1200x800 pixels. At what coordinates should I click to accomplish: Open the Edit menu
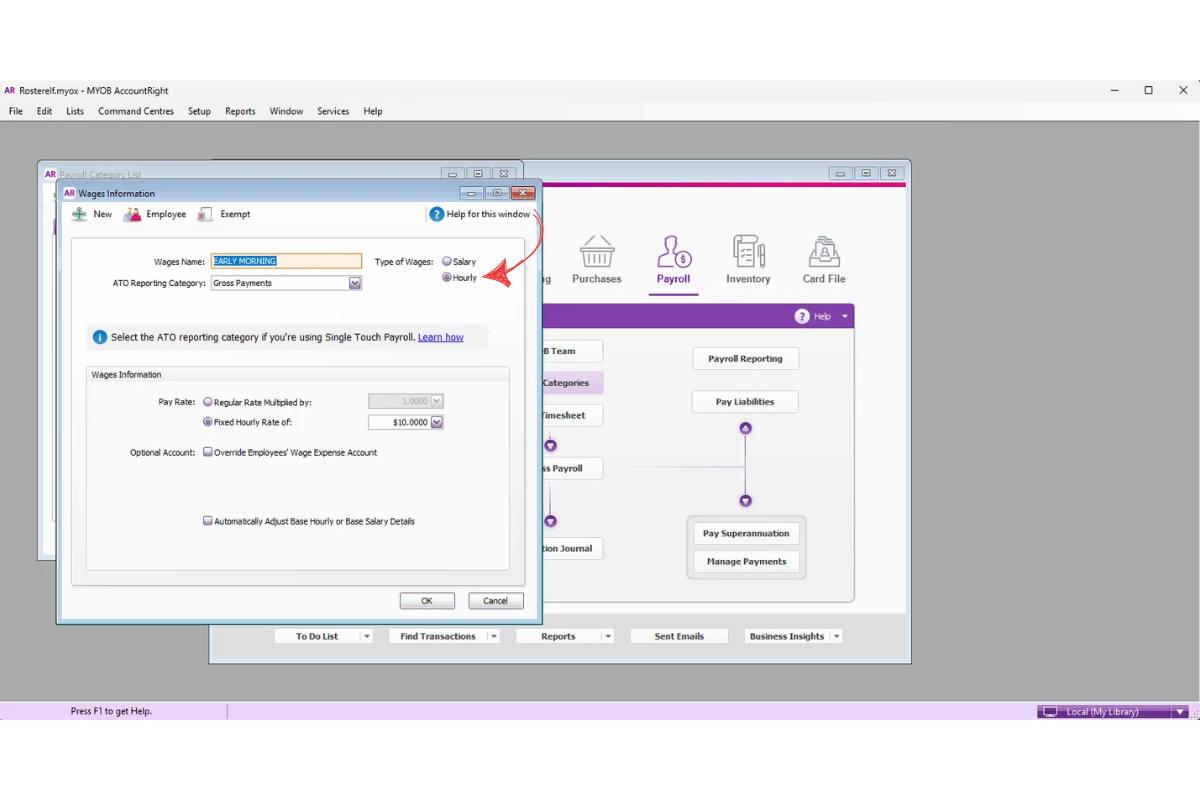(x=44, y=111)
